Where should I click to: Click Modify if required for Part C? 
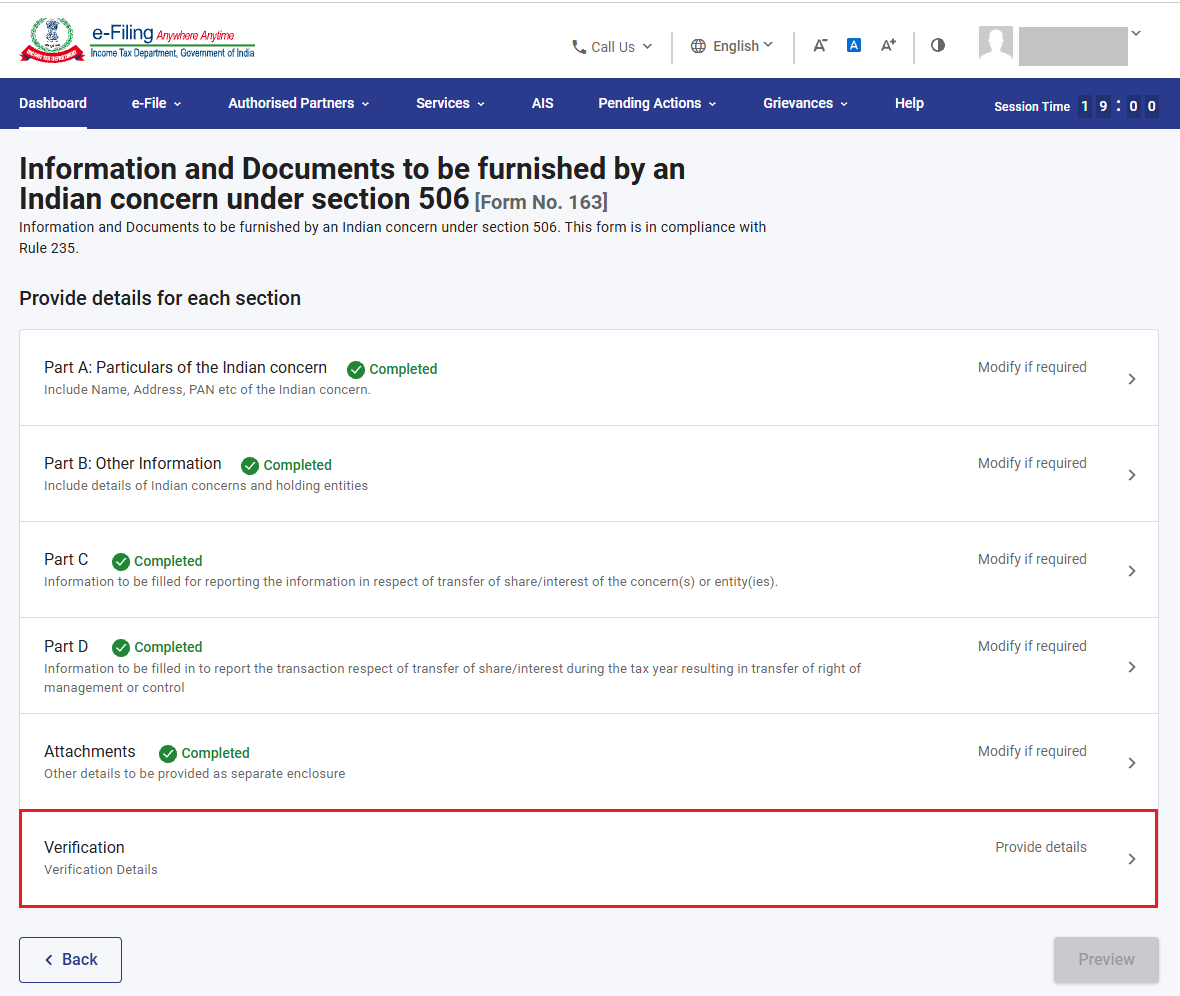pos(1032,559)
